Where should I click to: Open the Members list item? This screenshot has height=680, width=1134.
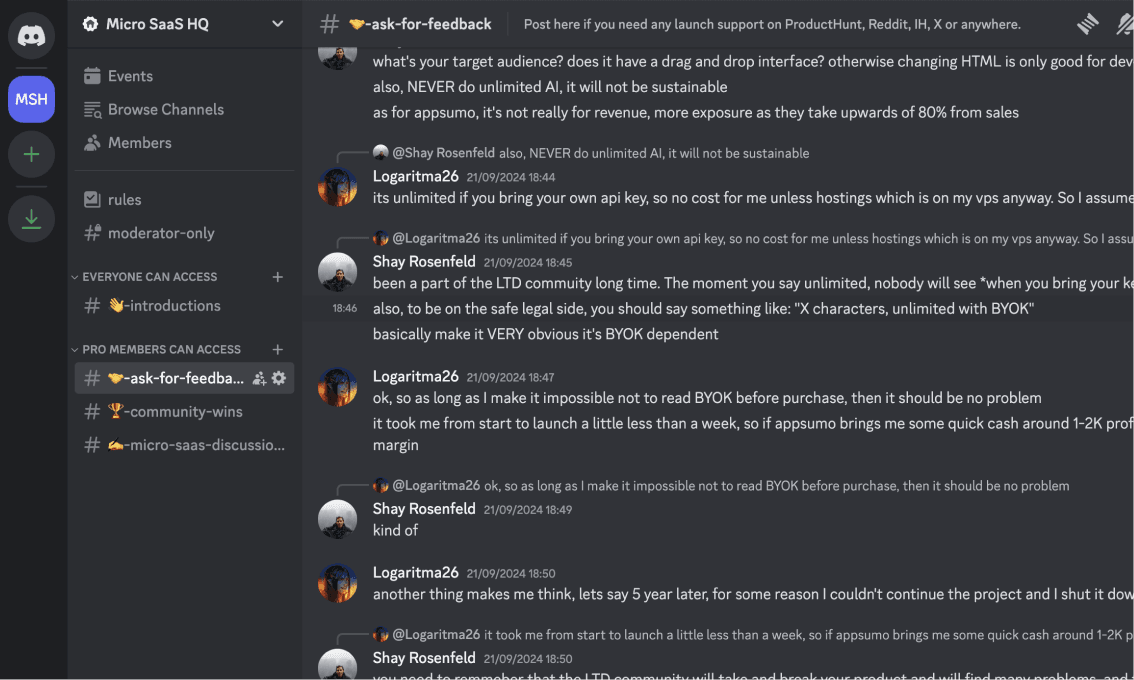[x=139, y=143]
